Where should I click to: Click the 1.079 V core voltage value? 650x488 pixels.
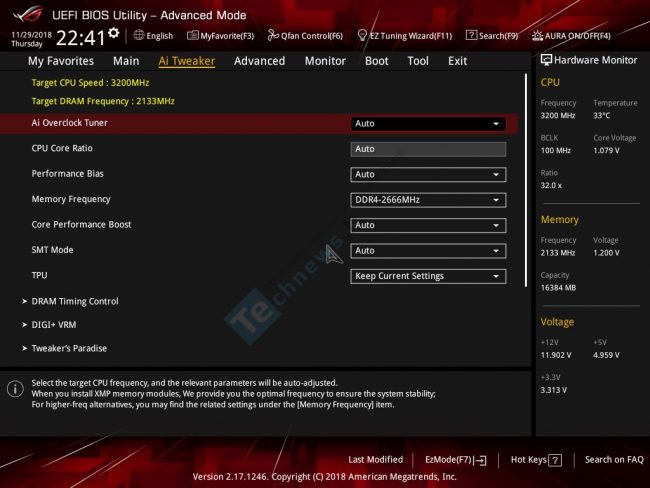[x=606, y=151]
